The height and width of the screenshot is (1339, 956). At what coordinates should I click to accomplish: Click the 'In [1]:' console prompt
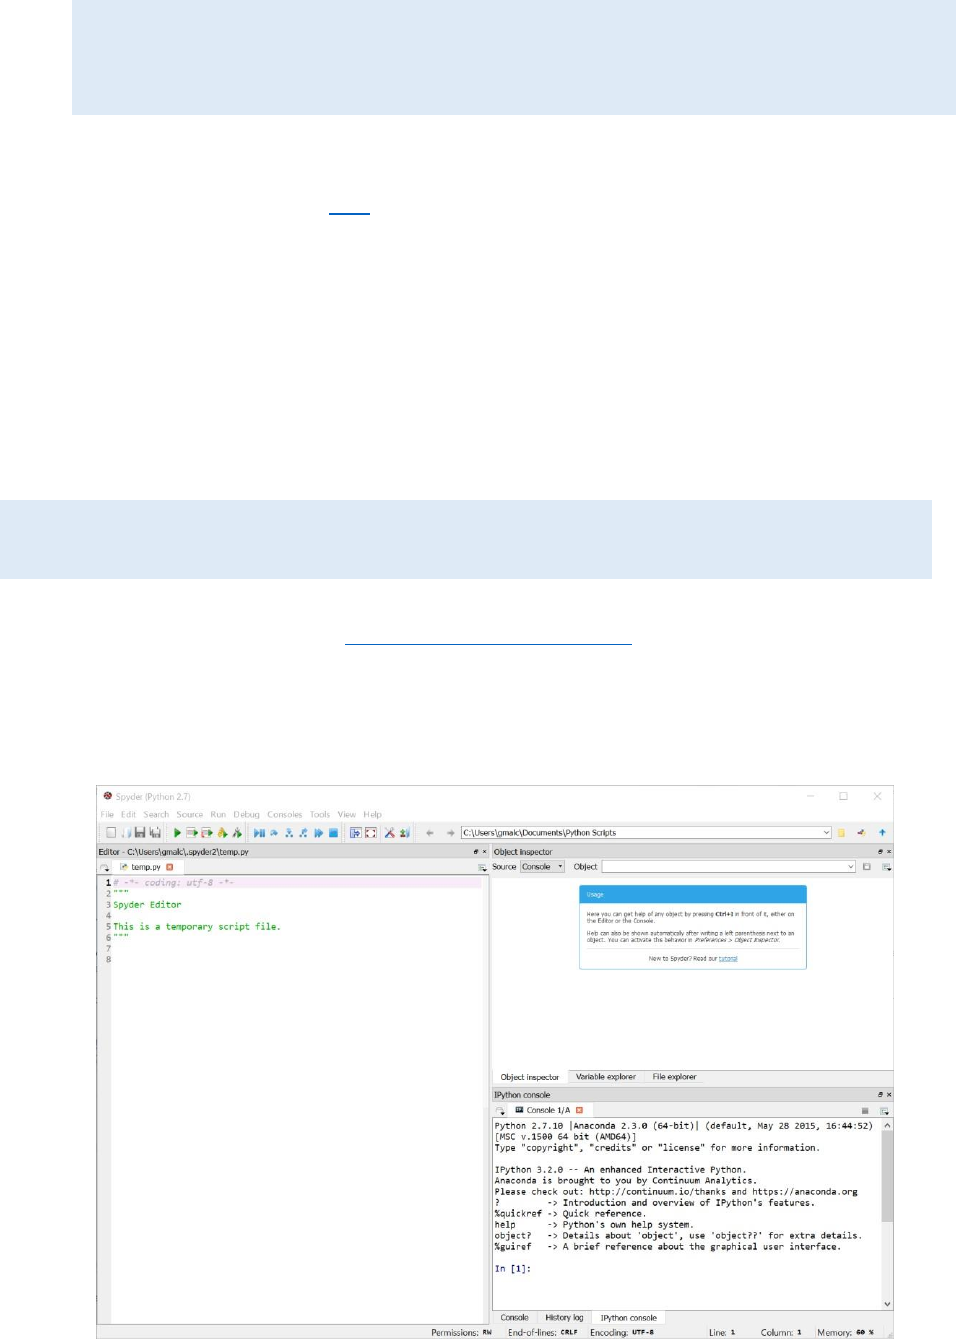coord(513,1269)
